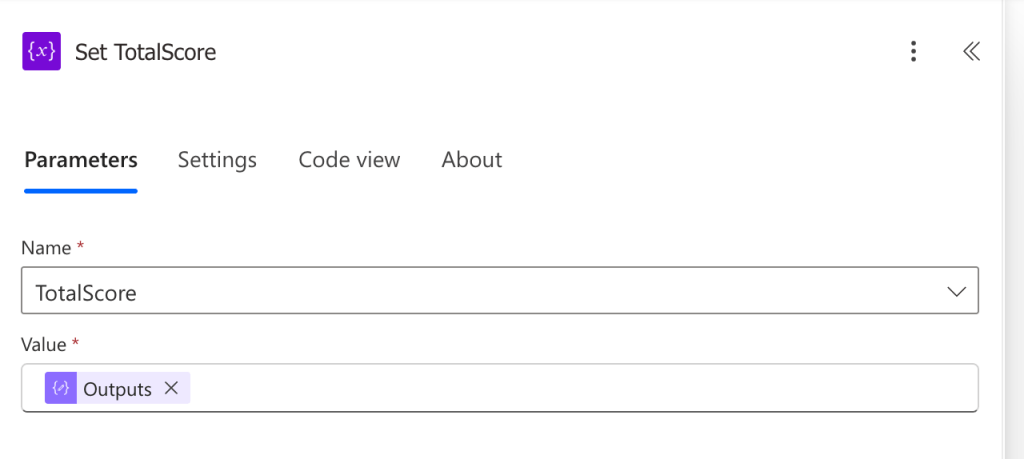Viewport: 1024px width, 459px height.
Task: Click empty area in the Value field
Action: 580,389
